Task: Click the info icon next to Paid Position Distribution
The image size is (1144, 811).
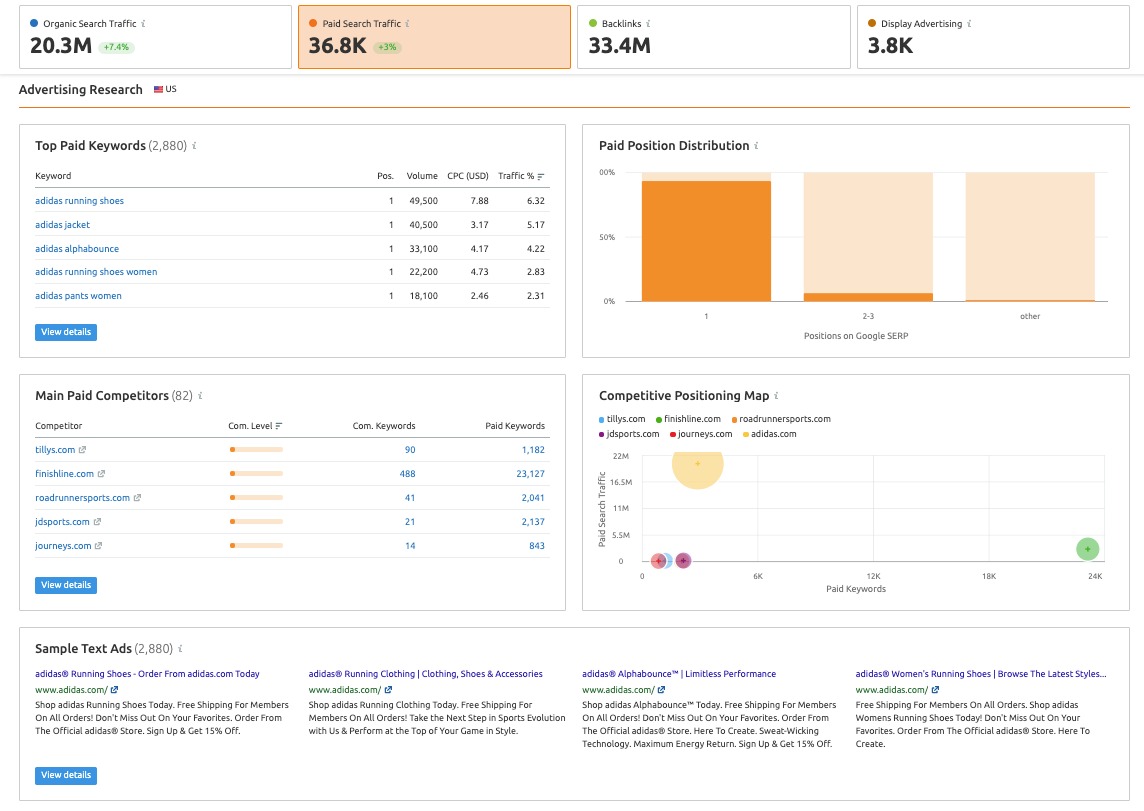Action: point(757,145)
